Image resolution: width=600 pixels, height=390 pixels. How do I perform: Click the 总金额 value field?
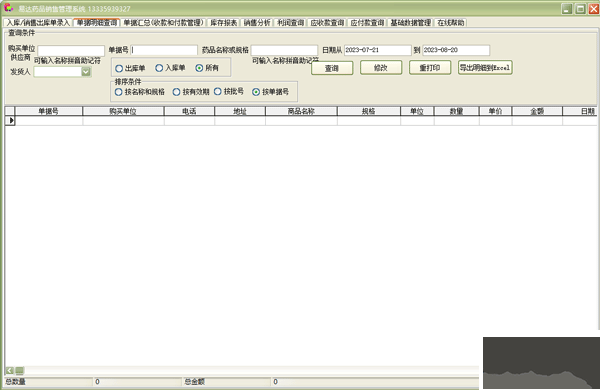point(375,382)
